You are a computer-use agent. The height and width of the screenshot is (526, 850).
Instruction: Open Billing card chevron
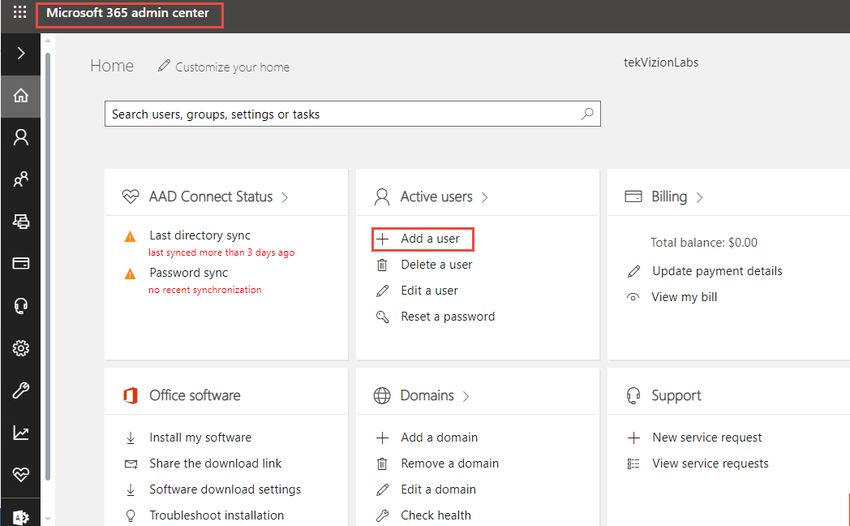tap(699, 197)
